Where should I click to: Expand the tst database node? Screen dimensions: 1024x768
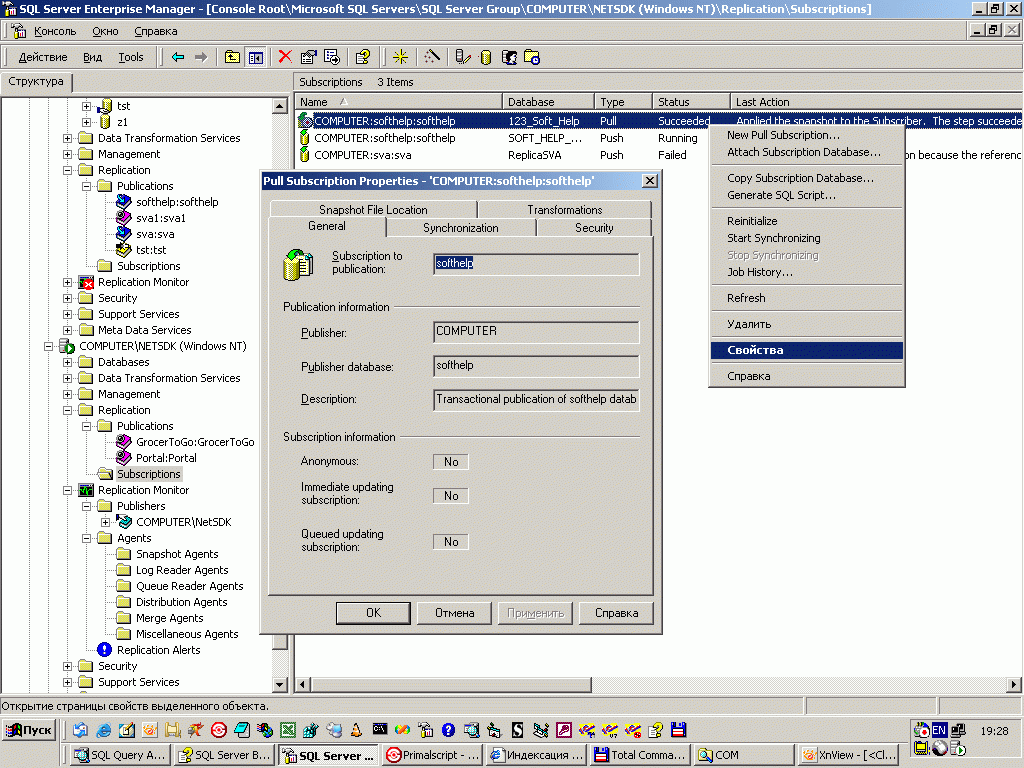[86, 106]
